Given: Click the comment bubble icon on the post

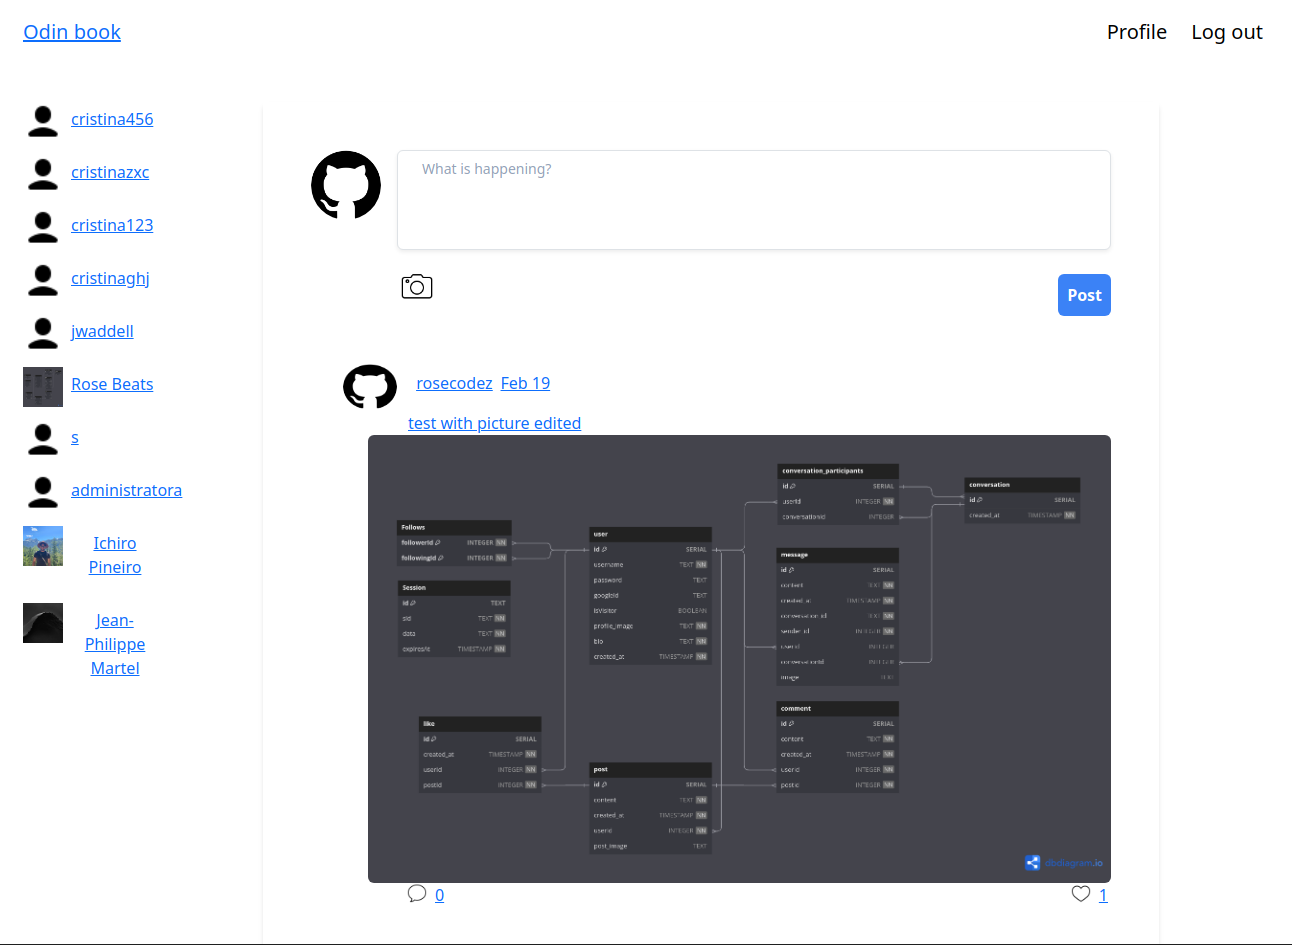Looking at the screenshot, I should pos(417,893).
